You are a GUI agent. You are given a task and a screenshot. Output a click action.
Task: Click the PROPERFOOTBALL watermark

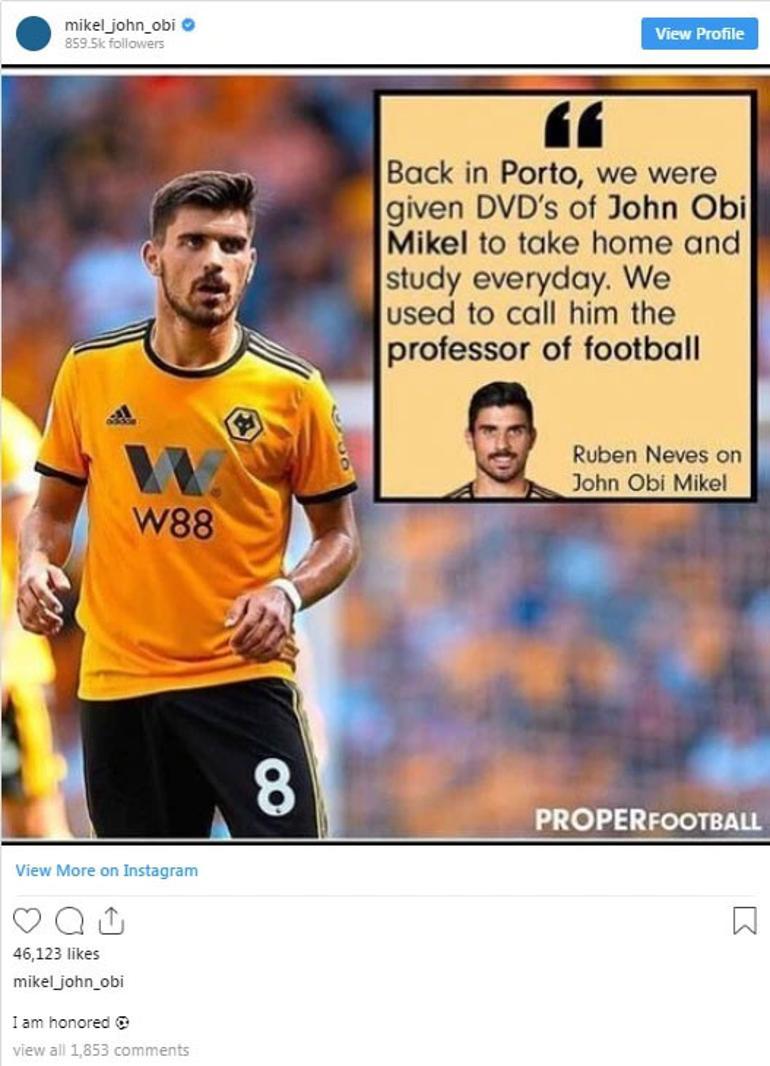(647, 820)
